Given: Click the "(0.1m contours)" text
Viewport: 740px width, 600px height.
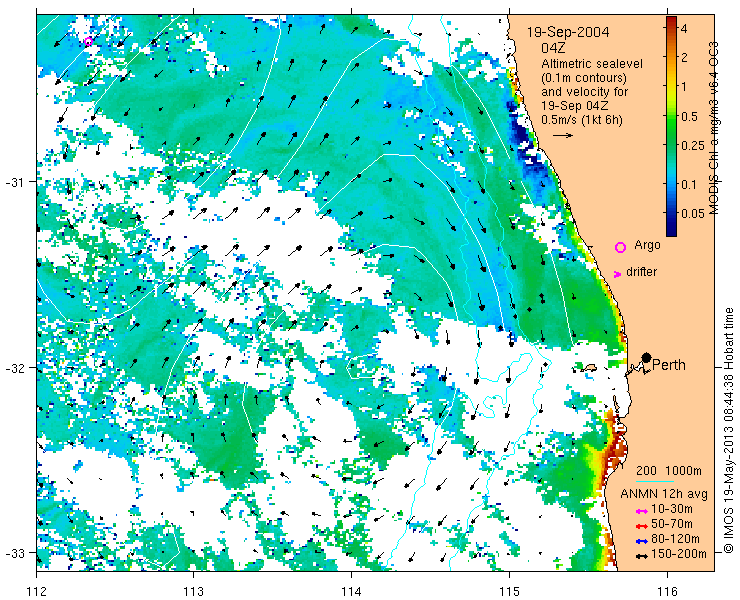Looking at the screenshot, I should tap(584, 77).
